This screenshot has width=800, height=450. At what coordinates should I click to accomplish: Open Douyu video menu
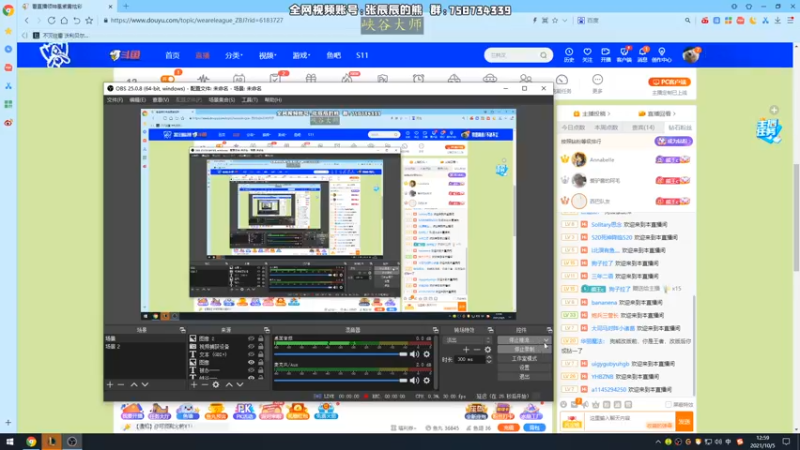click(x=267, y=55)
